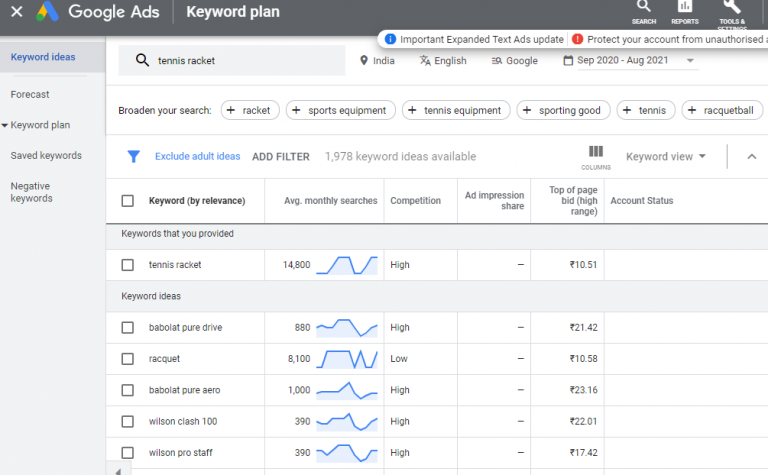768x475 pixels.
Task: Sort by Competition column header
Action: [415, 201]
